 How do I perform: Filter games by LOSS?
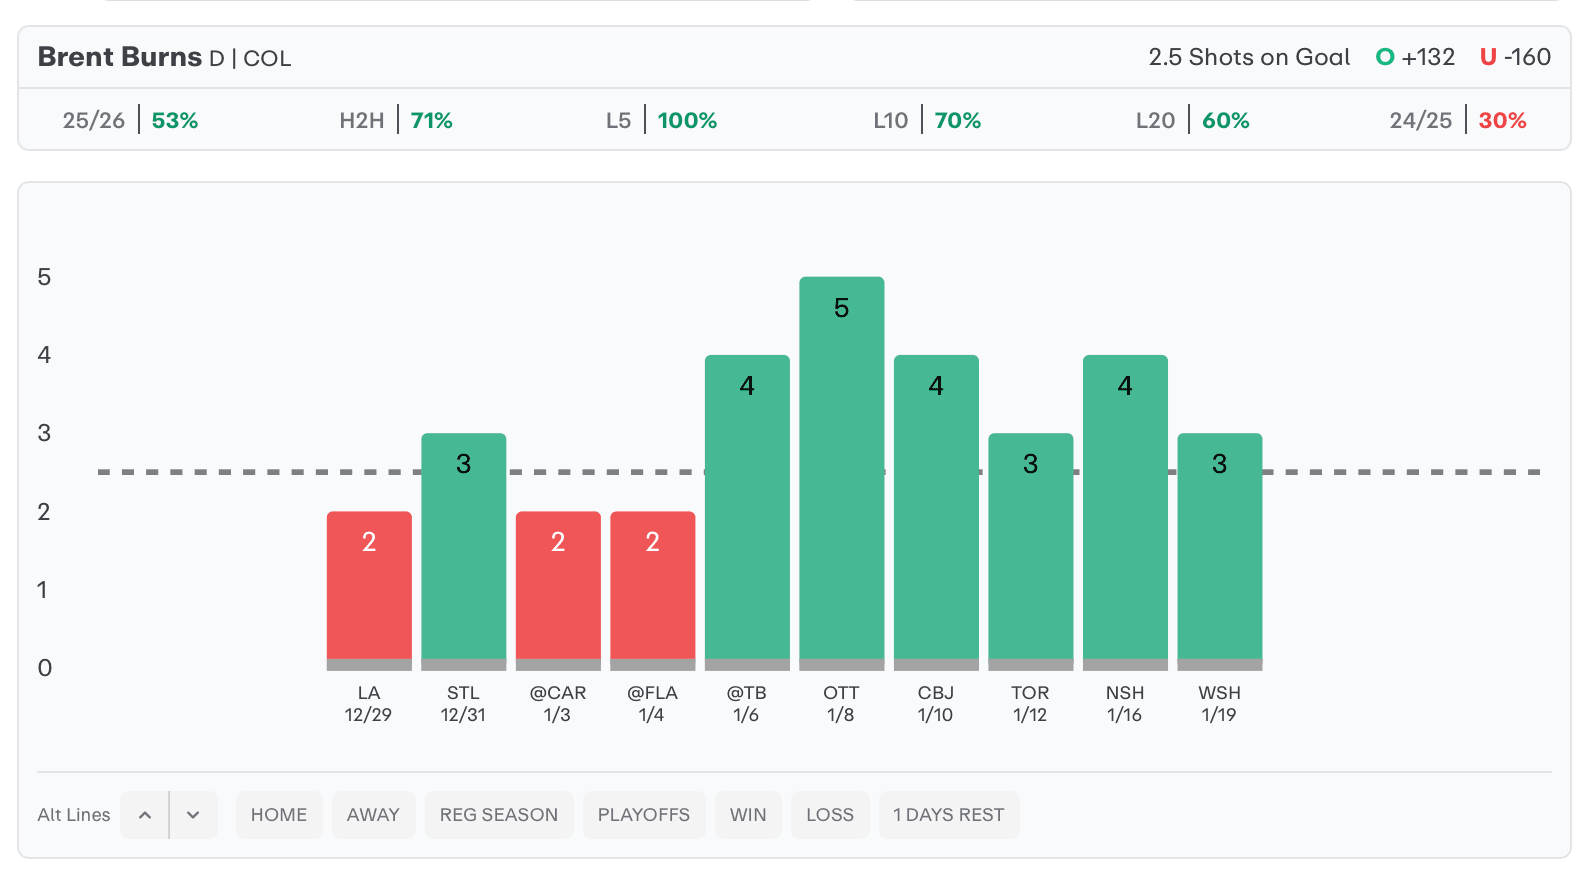click(x=830, y=815)
